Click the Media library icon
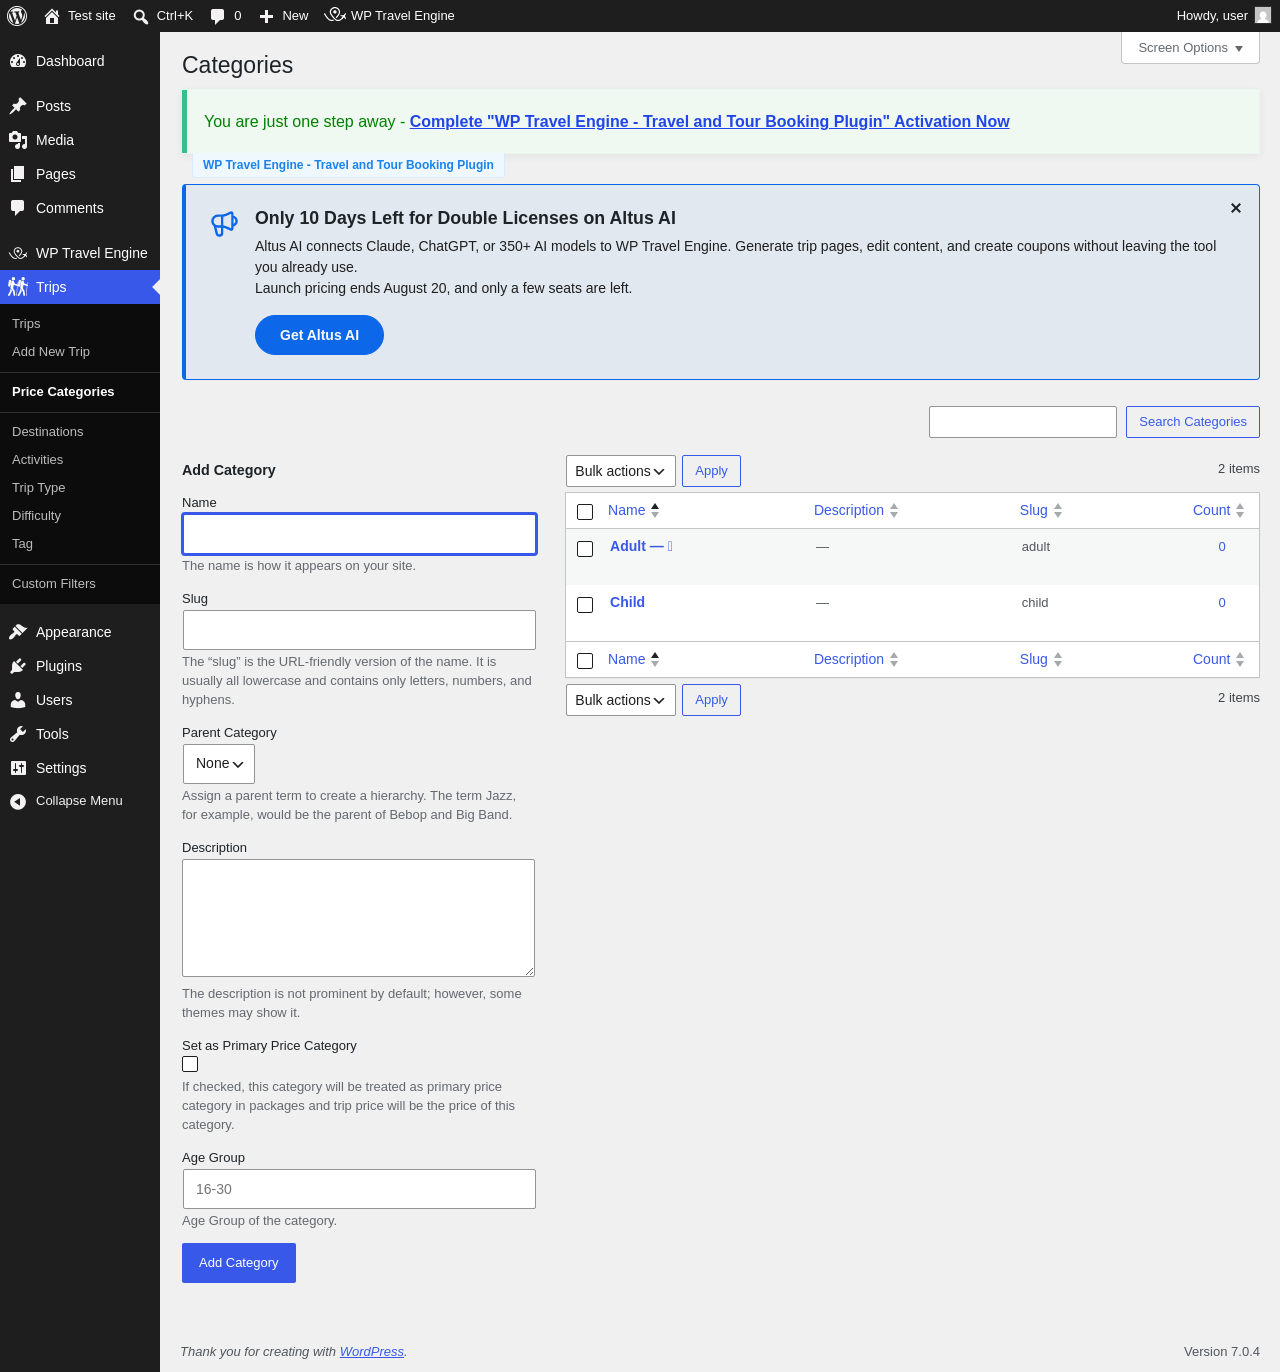Screen dimensions: 1280x1372 pos(18,140)
